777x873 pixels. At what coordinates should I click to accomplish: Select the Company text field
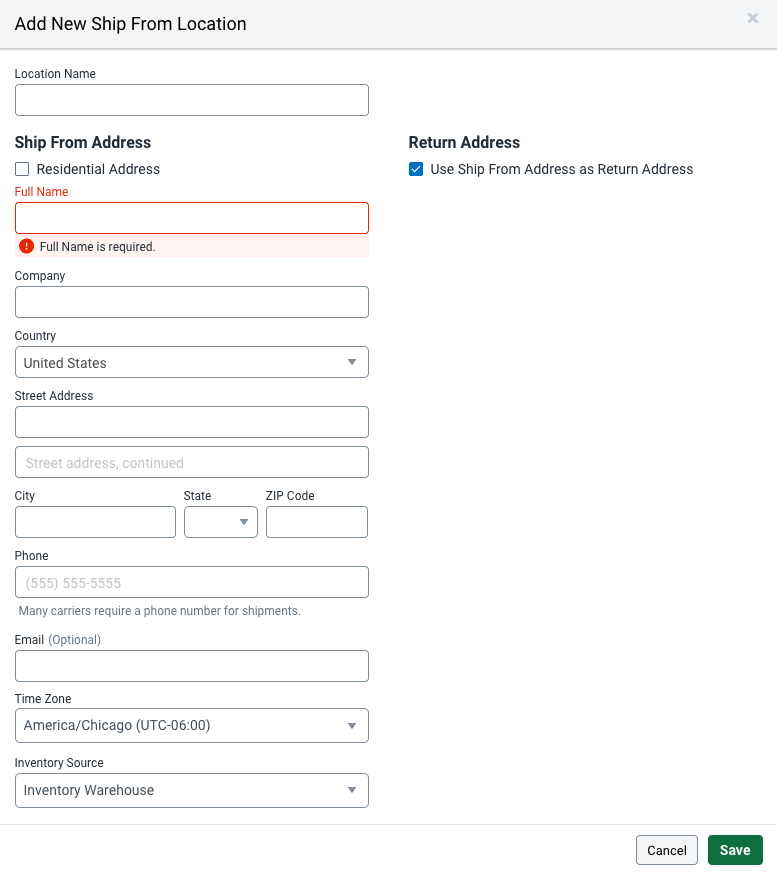tap(191, 302)
